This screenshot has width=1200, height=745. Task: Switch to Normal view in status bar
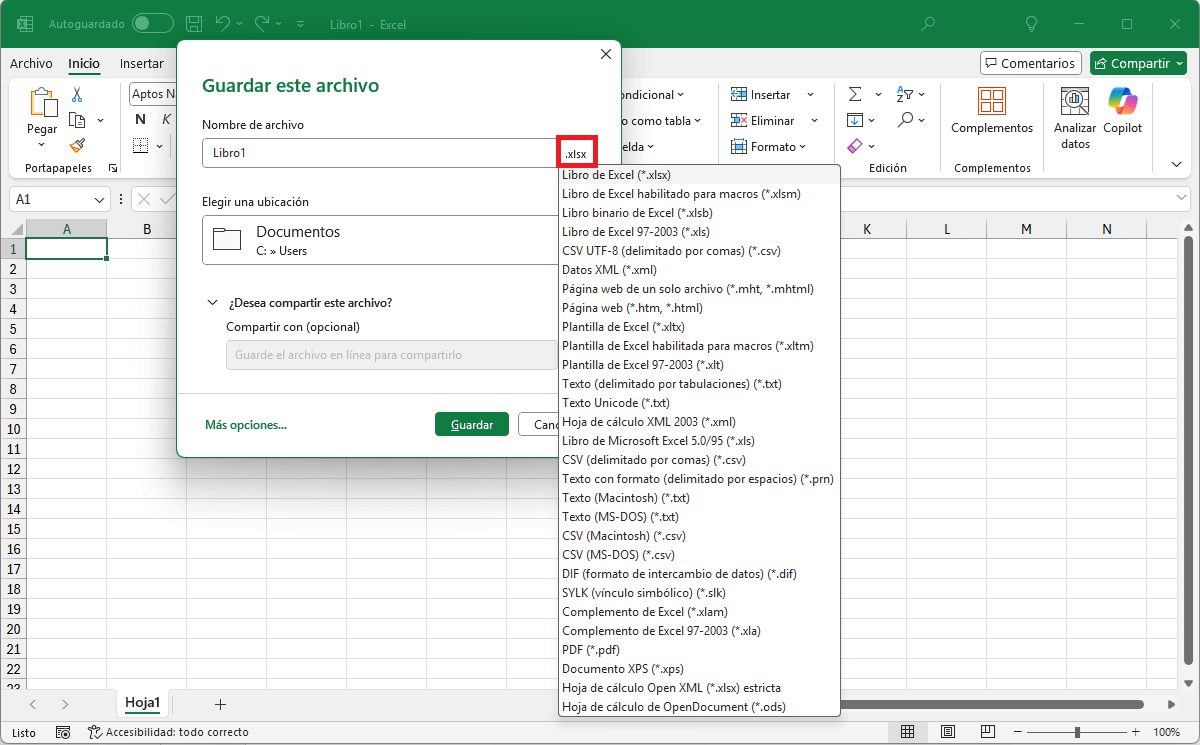click(x=907, y=732)
